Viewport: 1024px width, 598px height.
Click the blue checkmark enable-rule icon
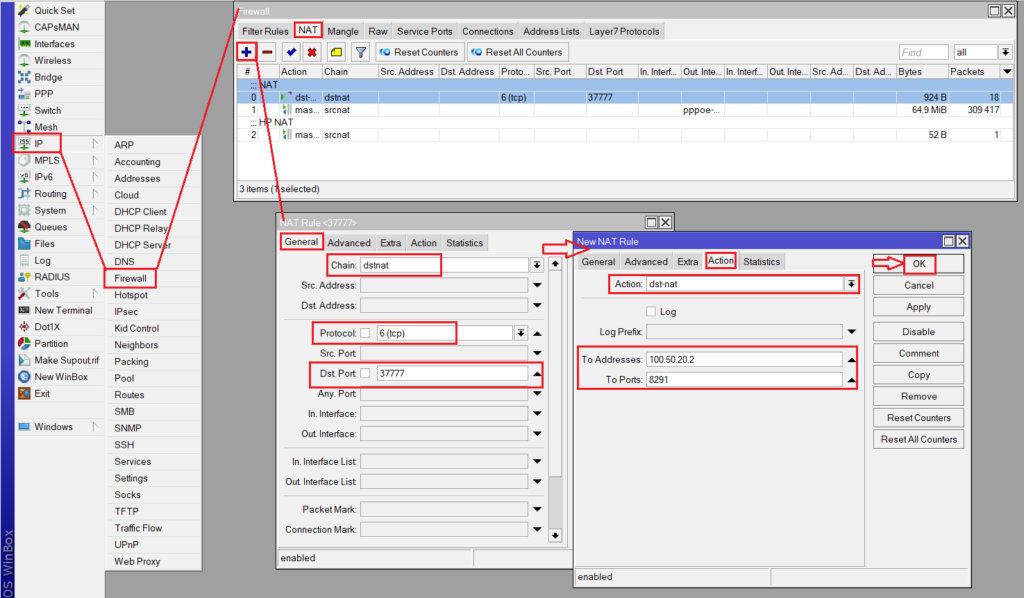point(291,52)
